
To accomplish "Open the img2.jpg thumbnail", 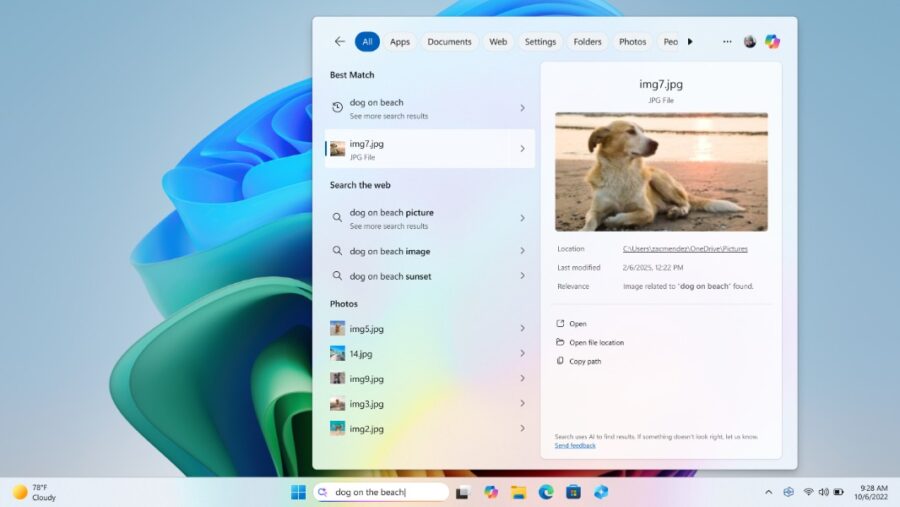I will 338,428.
